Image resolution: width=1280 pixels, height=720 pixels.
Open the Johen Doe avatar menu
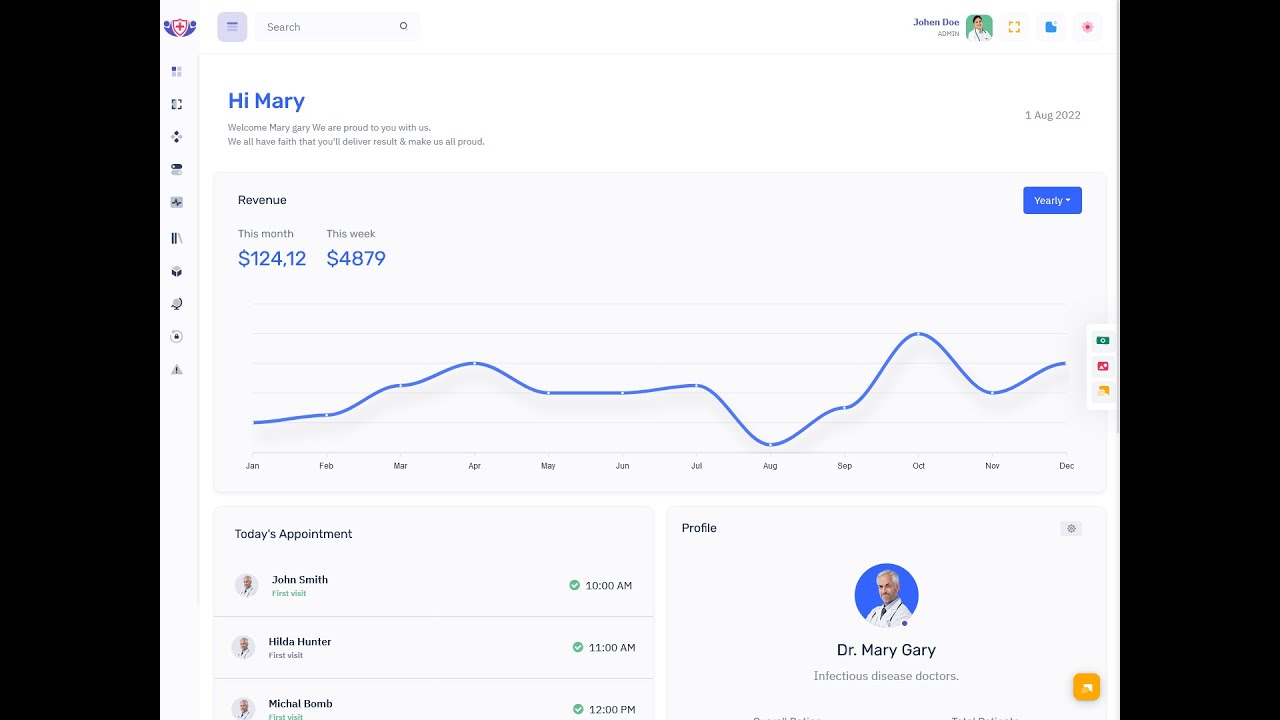click(x=979, y=28)
